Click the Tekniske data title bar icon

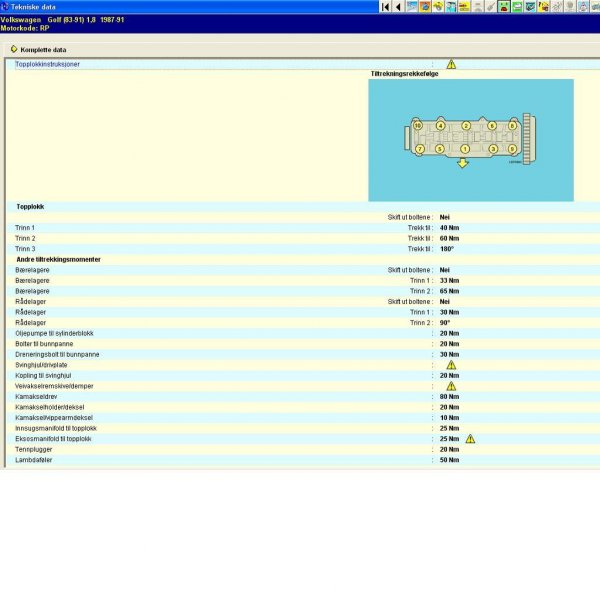click(5, 6)
